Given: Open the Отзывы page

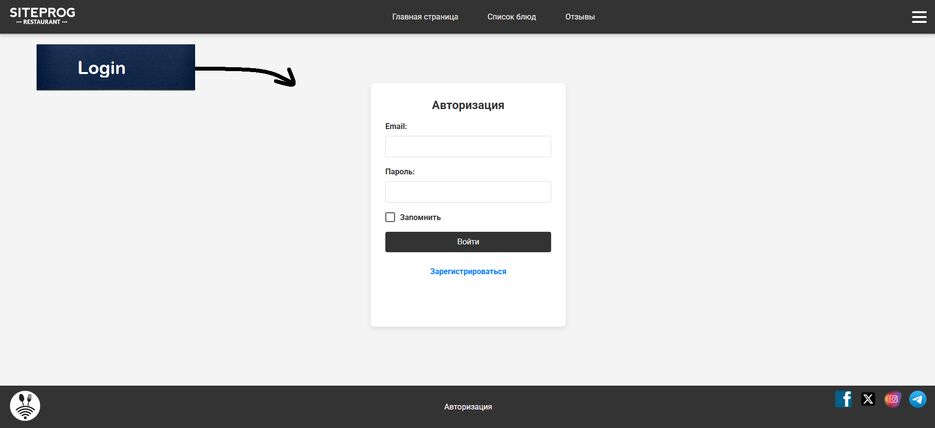Looking at the screenshot, I should pyautogui.click(x=580, y=17).
